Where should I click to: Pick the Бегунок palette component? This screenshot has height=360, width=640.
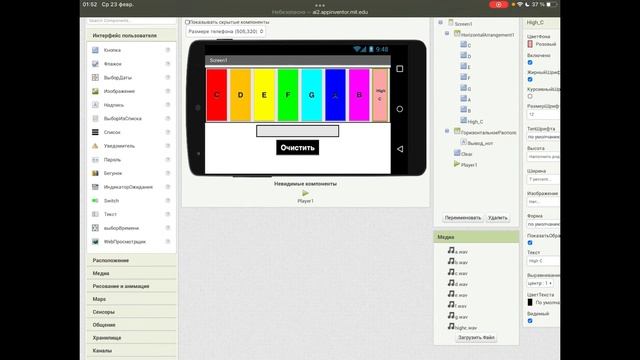tap(113, 173)
